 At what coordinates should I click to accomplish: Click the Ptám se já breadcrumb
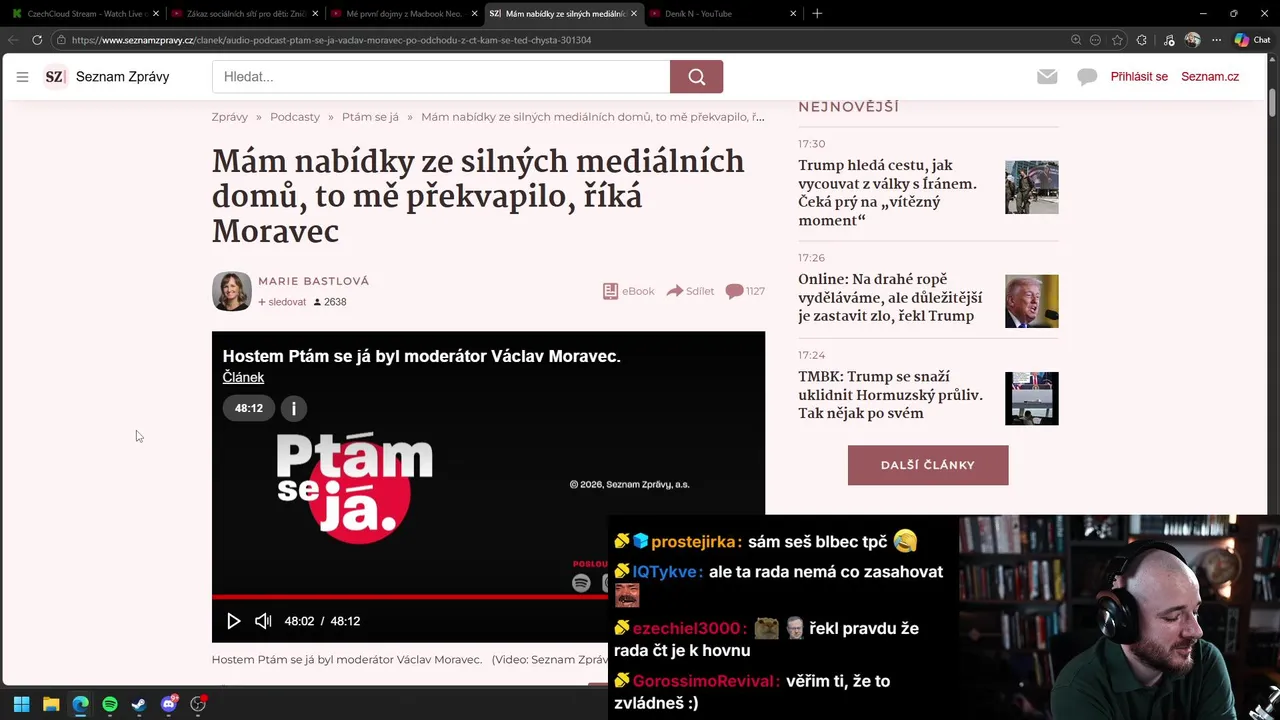point(370,117)
